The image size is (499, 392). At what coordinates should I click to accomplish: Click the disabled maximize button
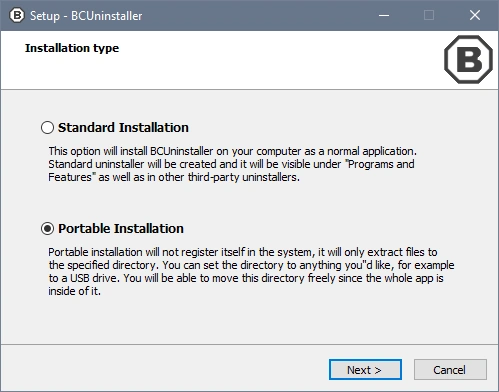click(429, 15)
